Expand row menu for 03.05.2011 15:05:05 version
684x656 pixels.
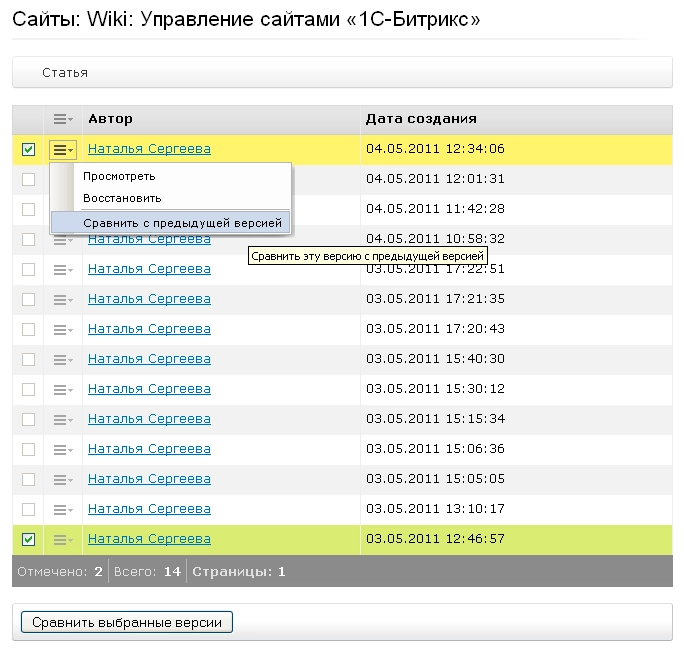(x=63, y=479)
